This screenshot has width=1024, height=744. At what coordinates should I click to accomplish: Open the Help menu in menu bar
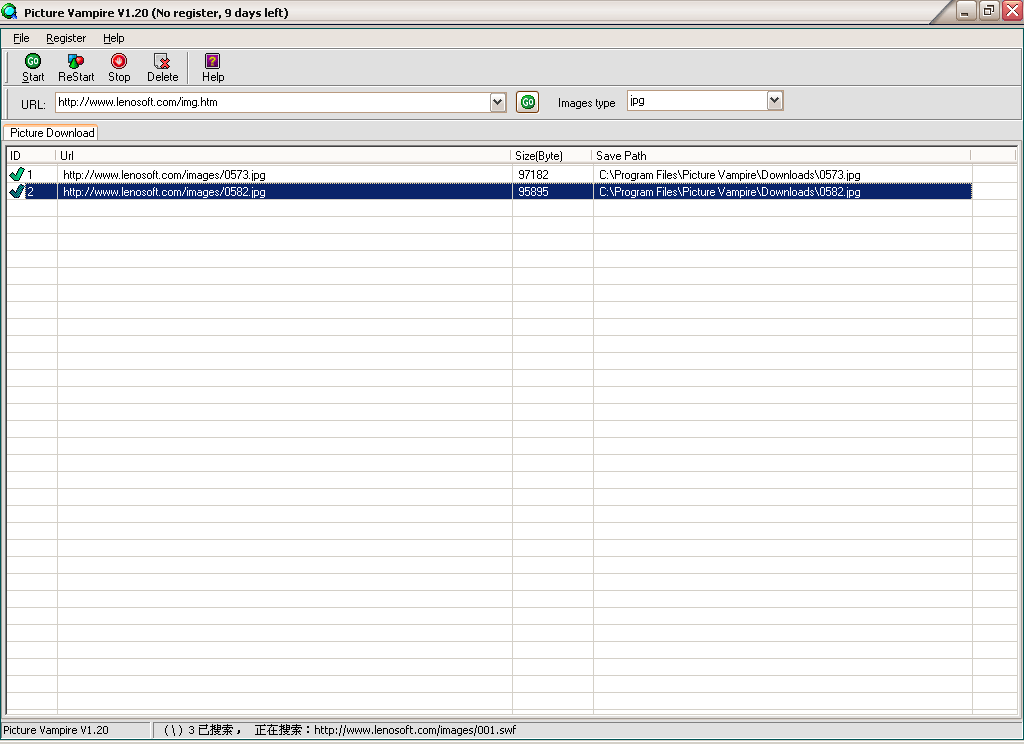pos(114,38)
